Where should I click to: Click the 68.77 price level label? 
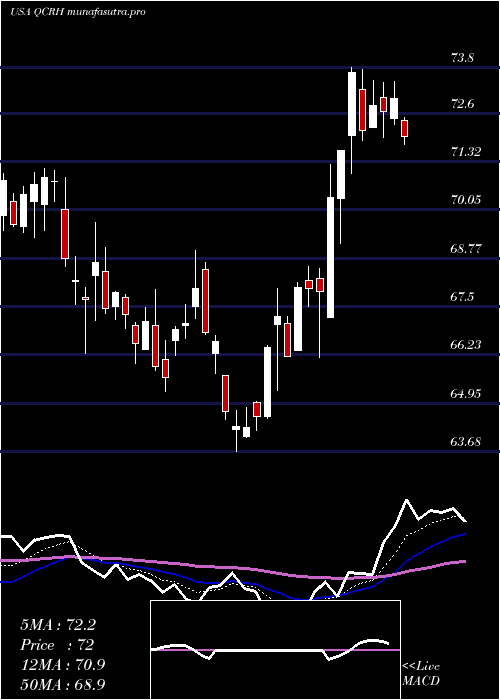click(466, 249)
